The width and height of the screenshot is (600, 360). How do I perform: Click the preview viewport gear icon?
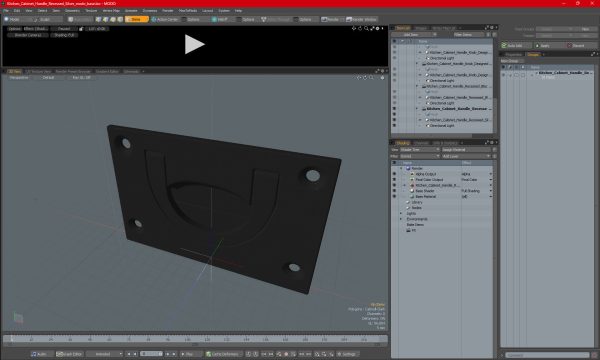(x=378, y=28)
